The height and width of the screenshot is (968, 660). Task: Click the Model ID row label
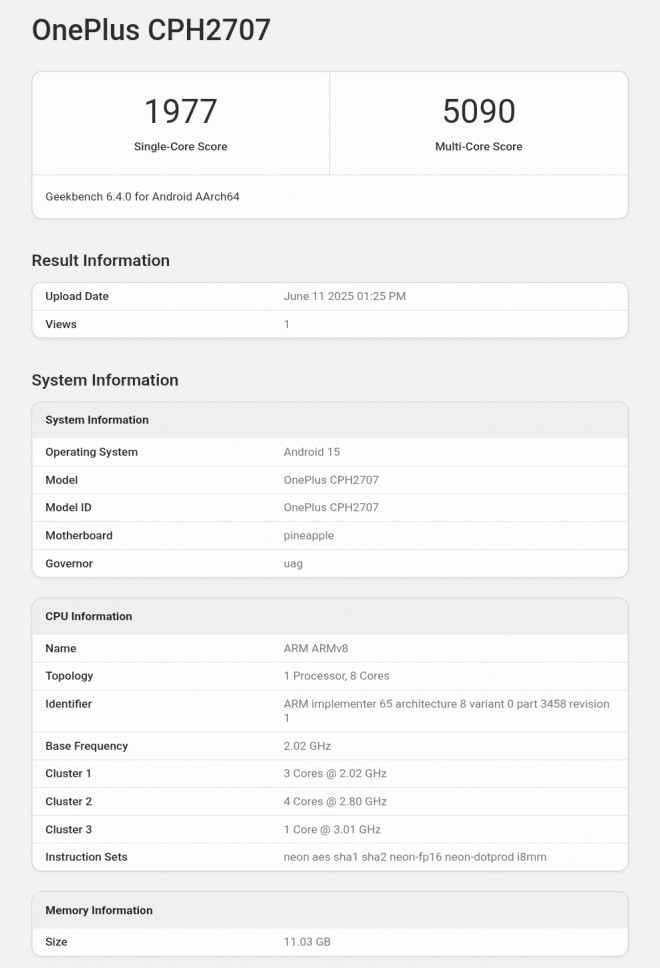(x=68, y=508)
